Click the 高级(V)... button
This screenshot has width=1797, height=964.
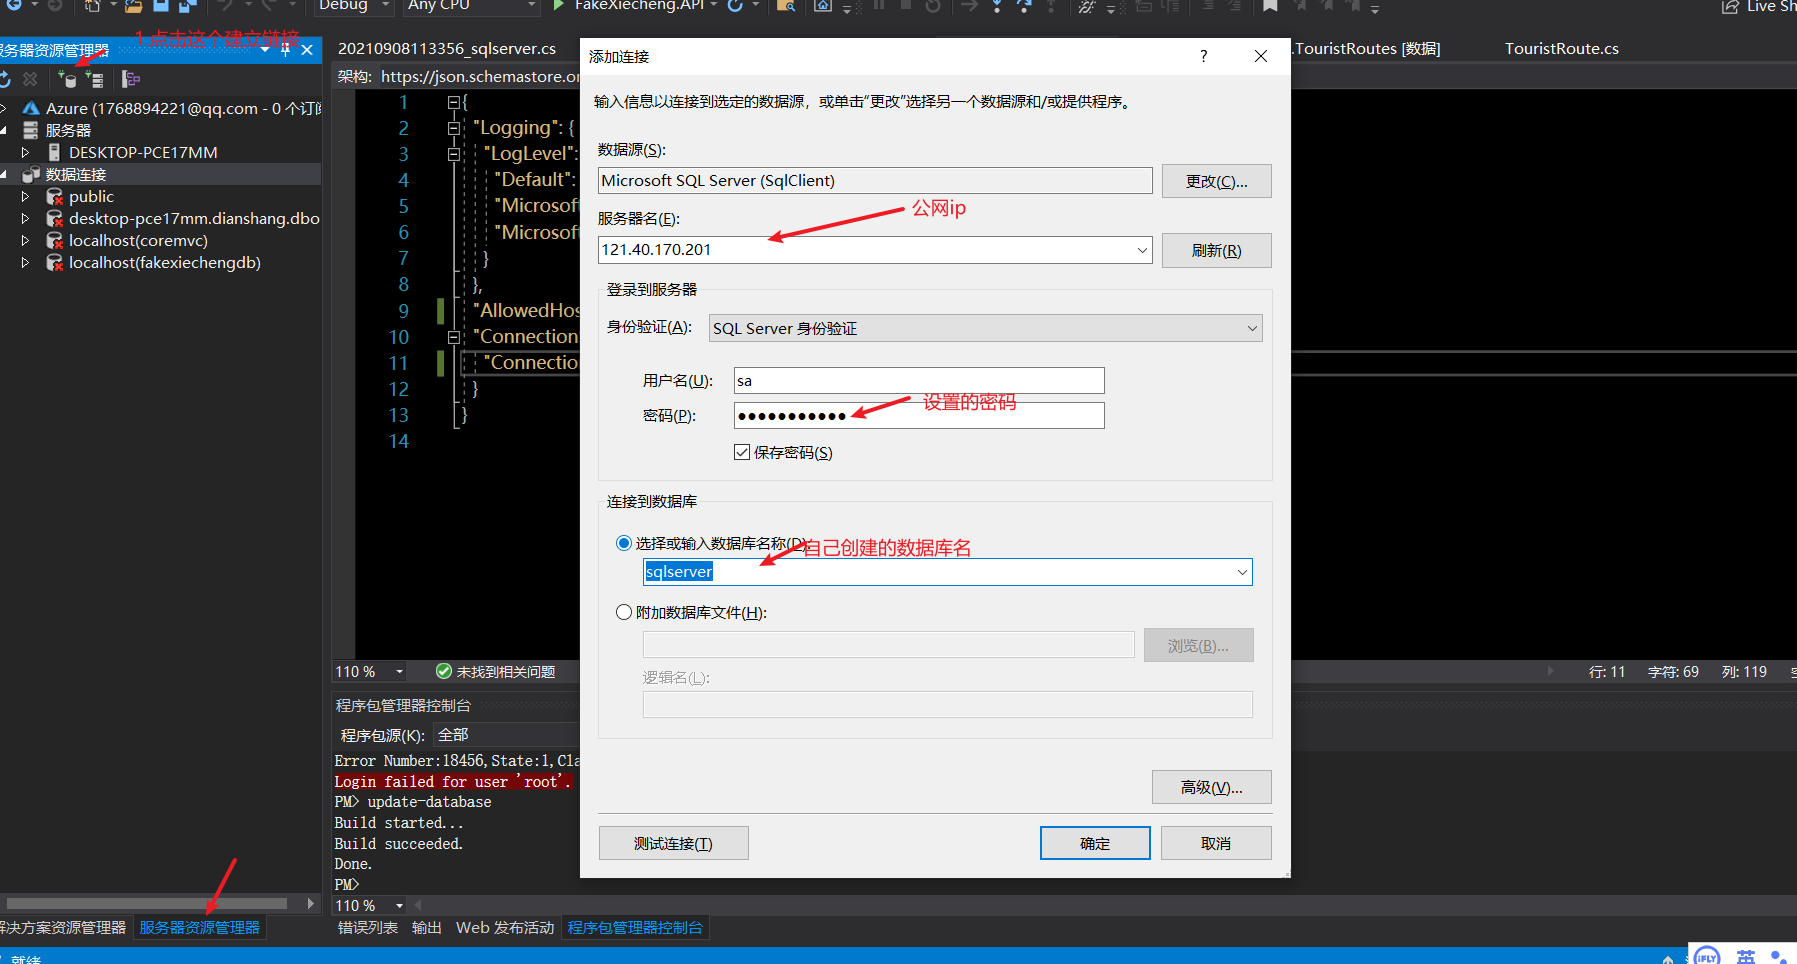point(1211,787)
